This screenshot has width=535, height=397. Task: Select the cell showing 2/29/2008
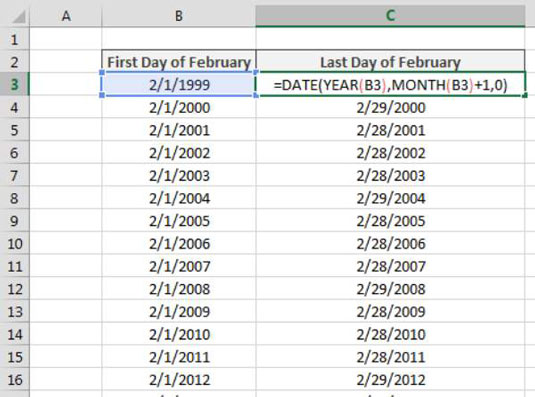click(390, 289)
